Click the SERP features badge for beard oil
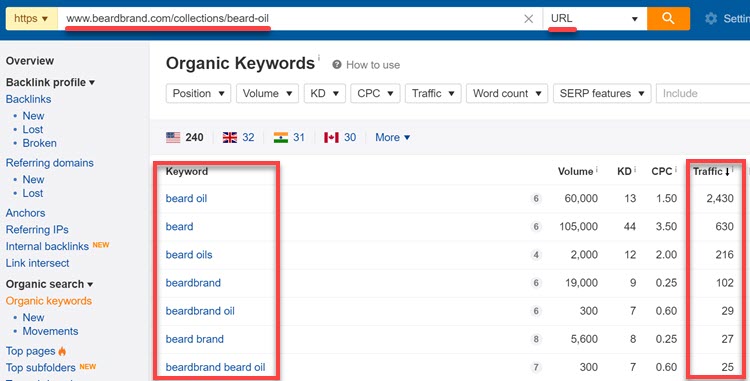This screenshot has width=750, height=381. pos(536,198)
